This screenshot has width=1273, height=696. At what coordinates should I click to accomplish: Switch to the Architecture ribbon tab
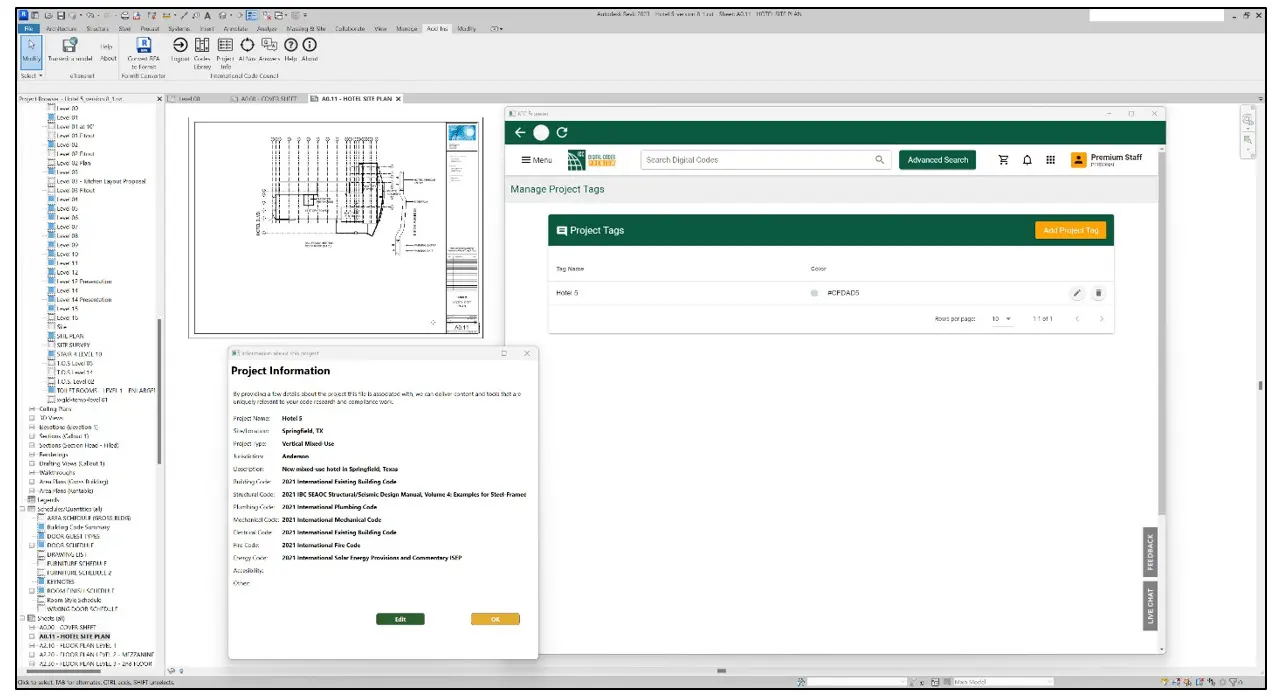coord(61,29)
